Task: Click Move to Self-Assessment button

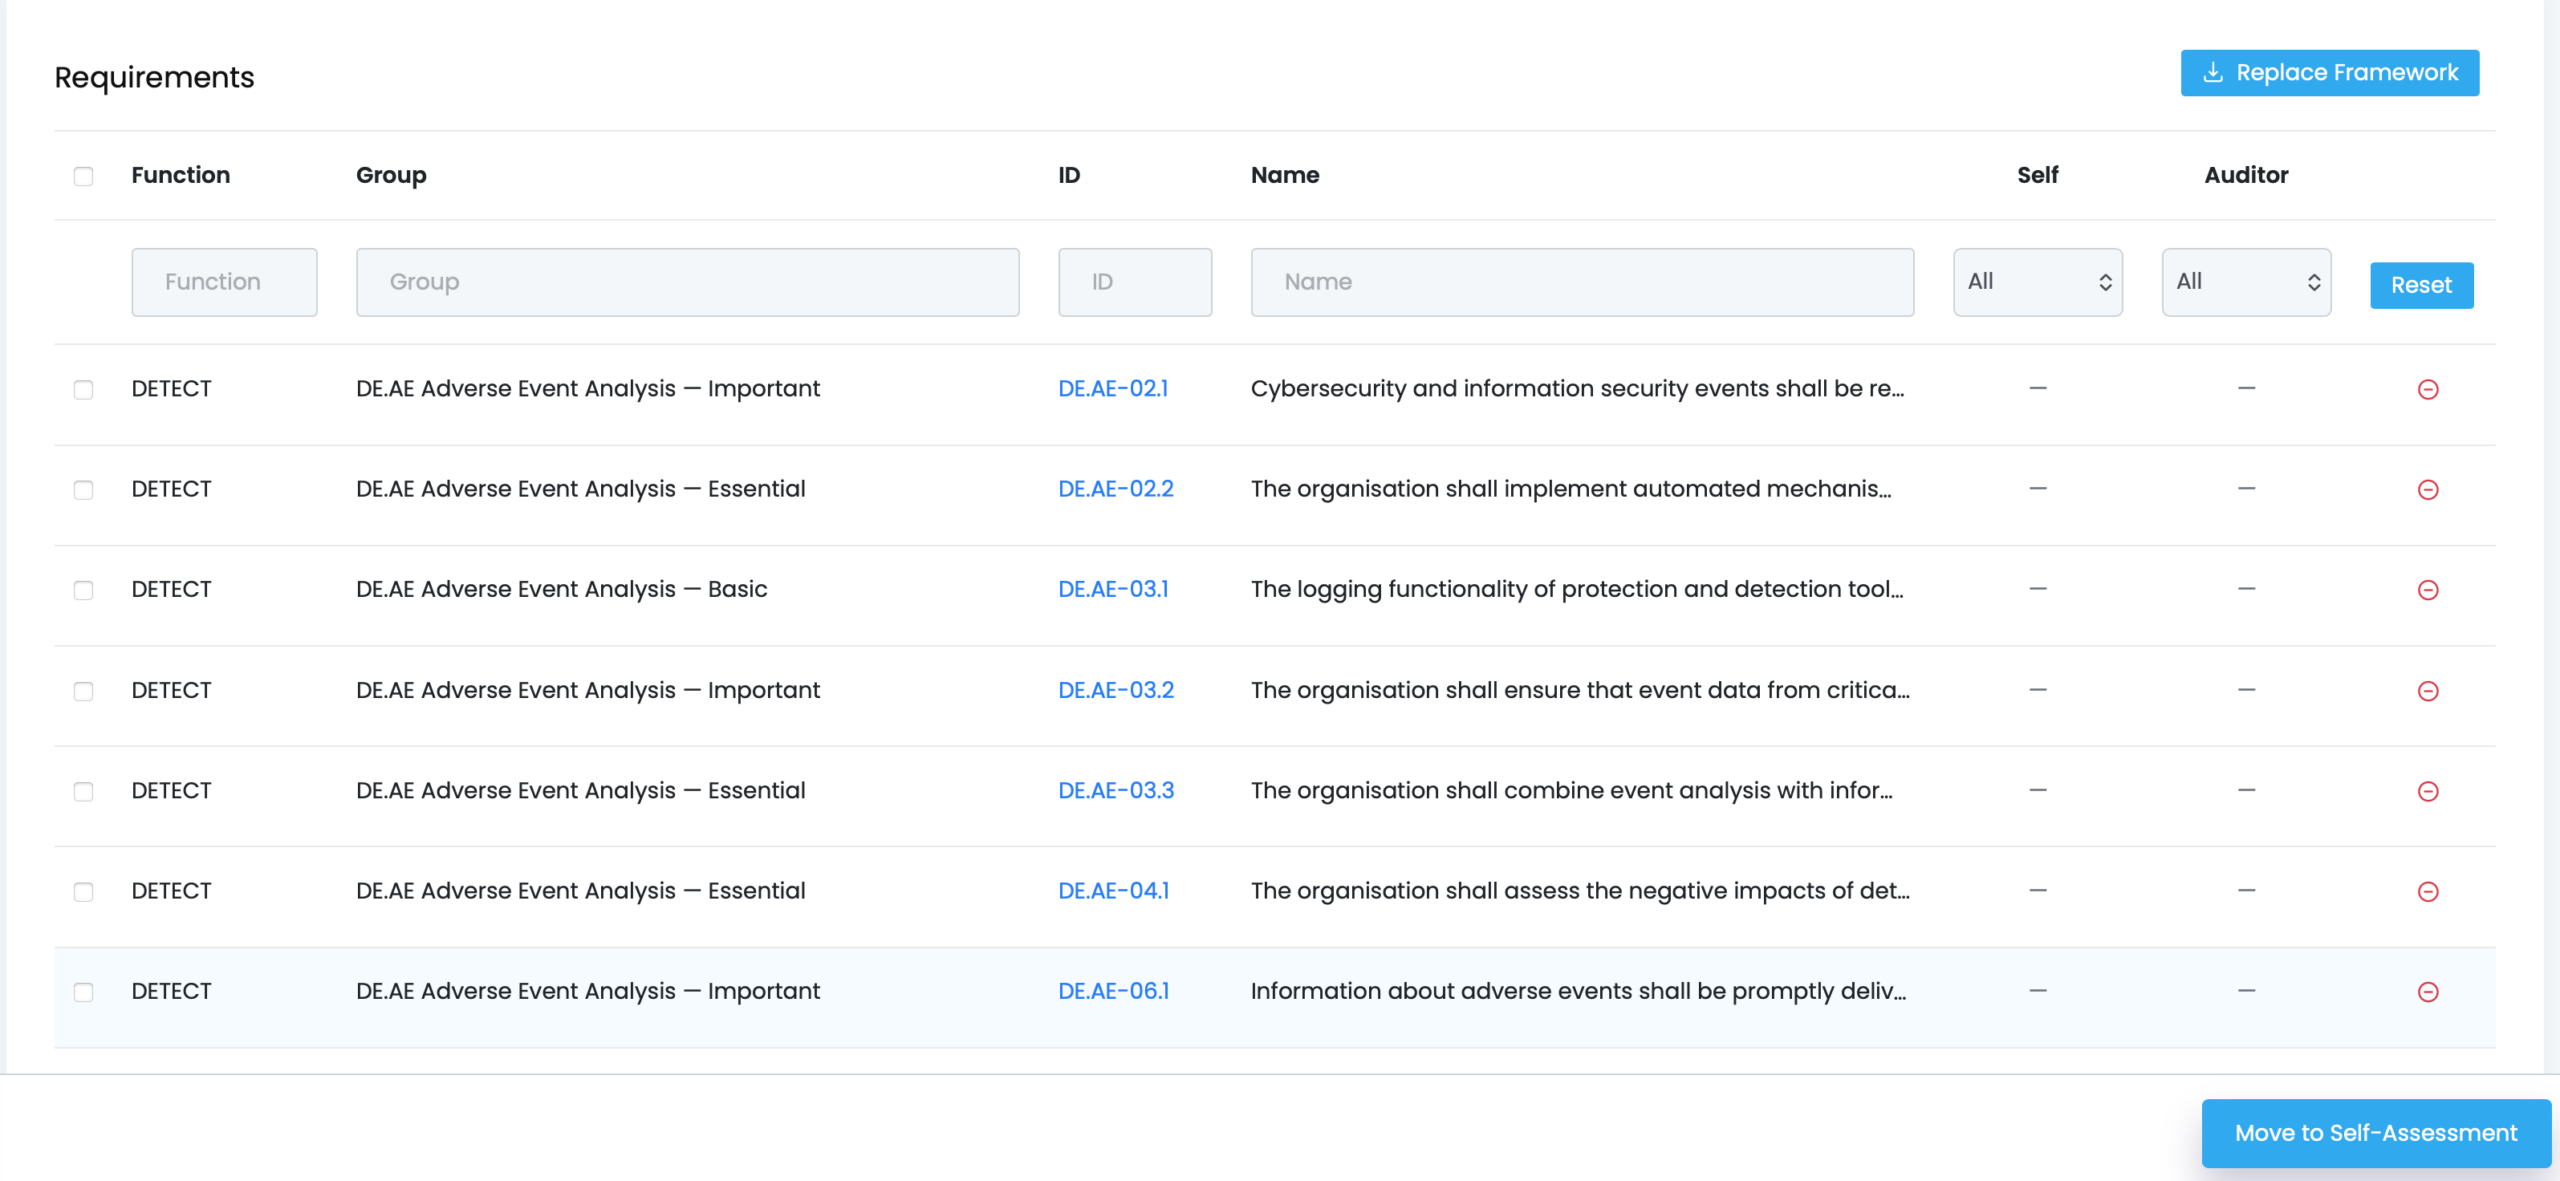Action: click(2376, 1133)
